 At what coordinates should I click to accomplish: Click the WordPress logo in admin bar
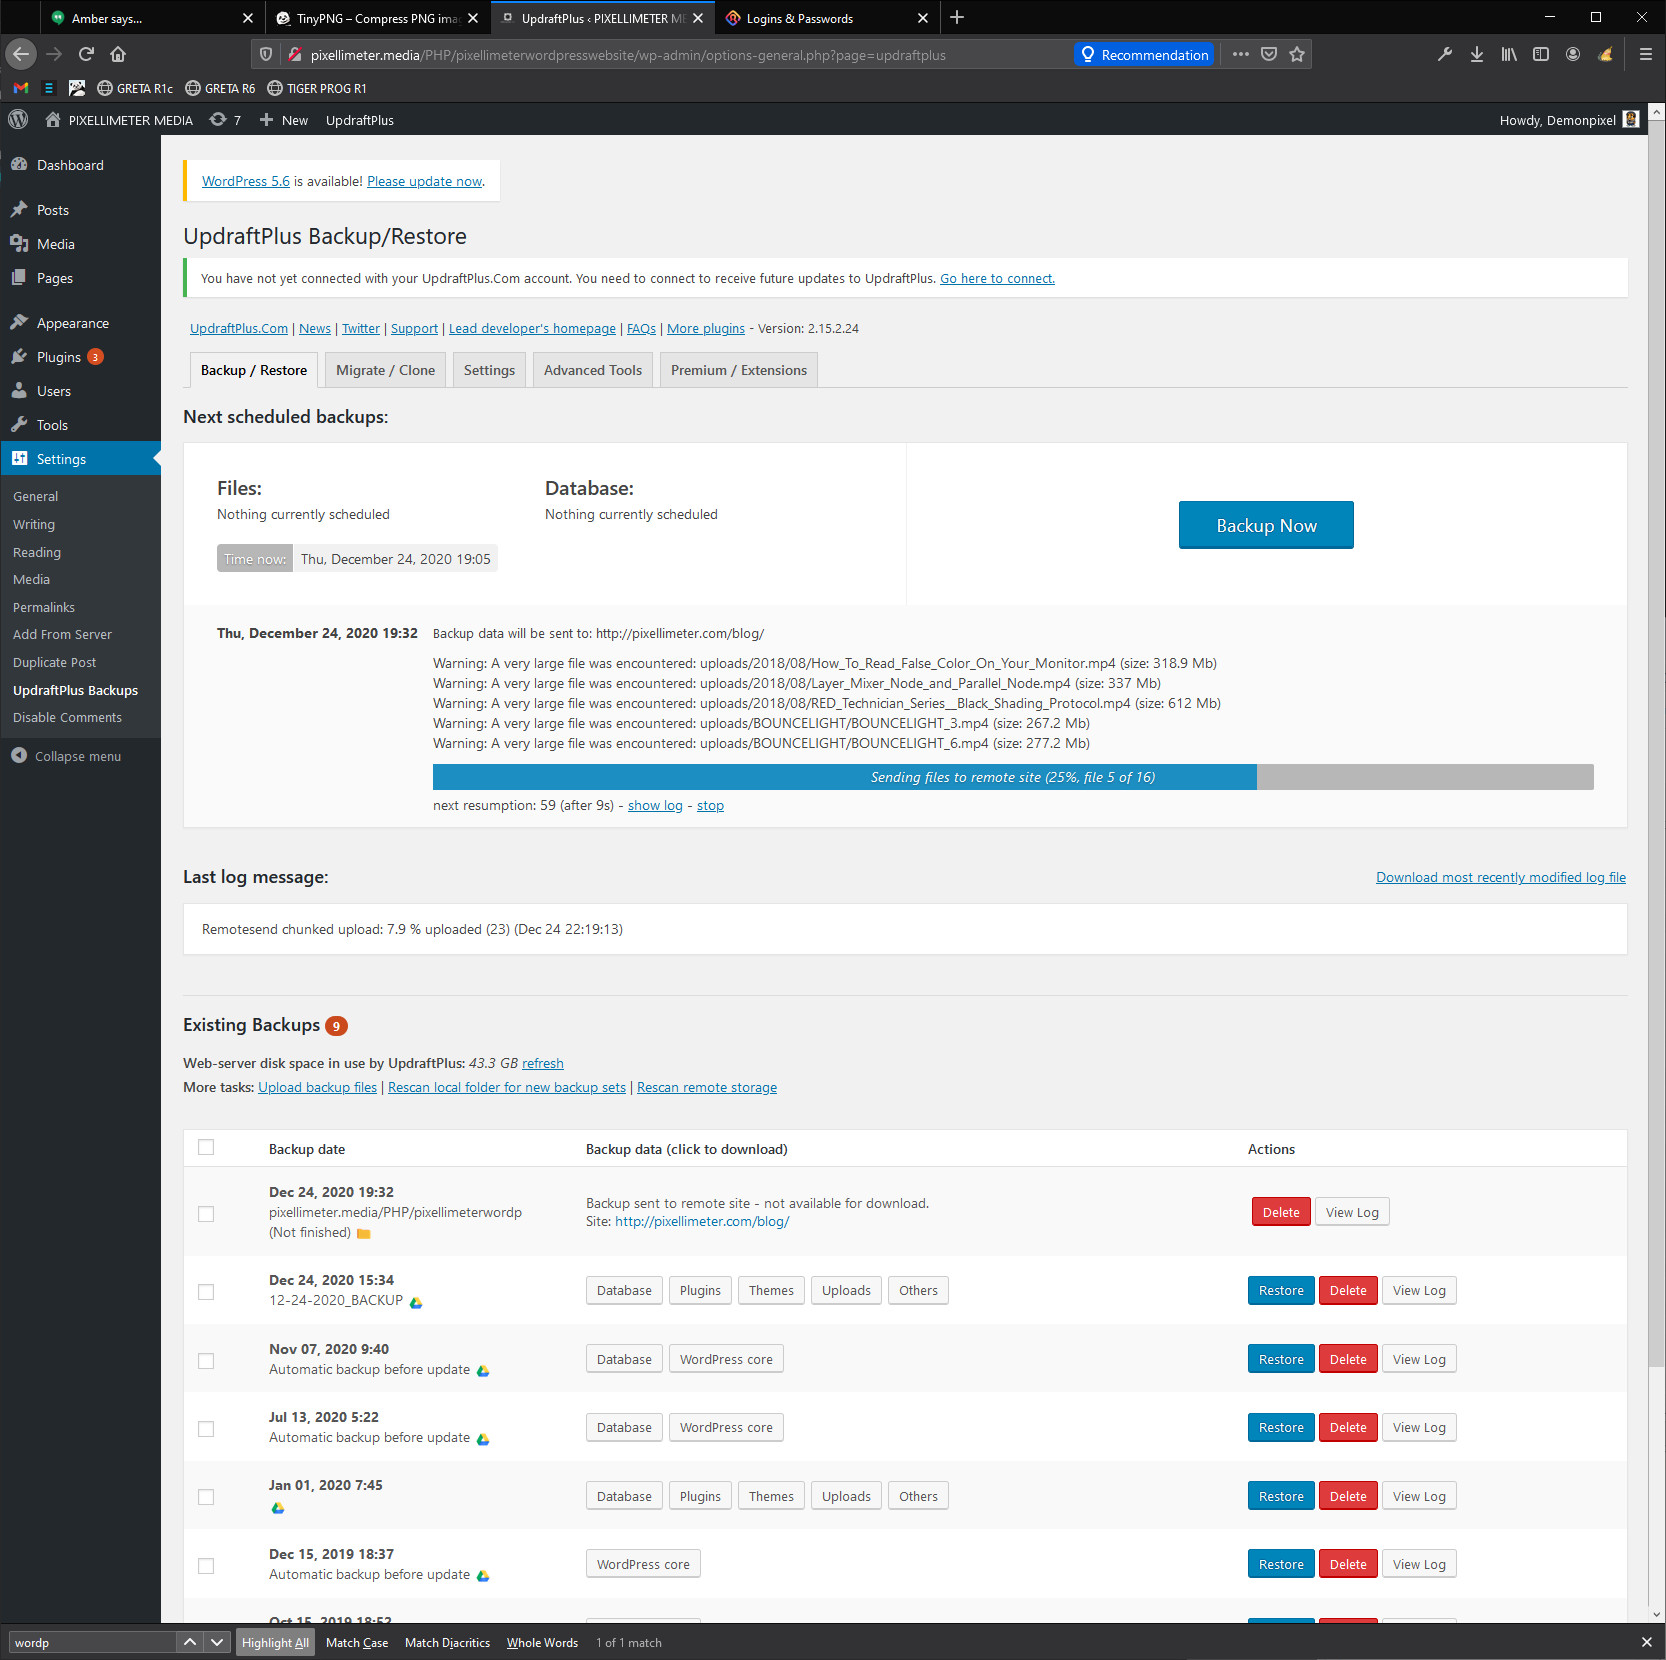(18, 119)
